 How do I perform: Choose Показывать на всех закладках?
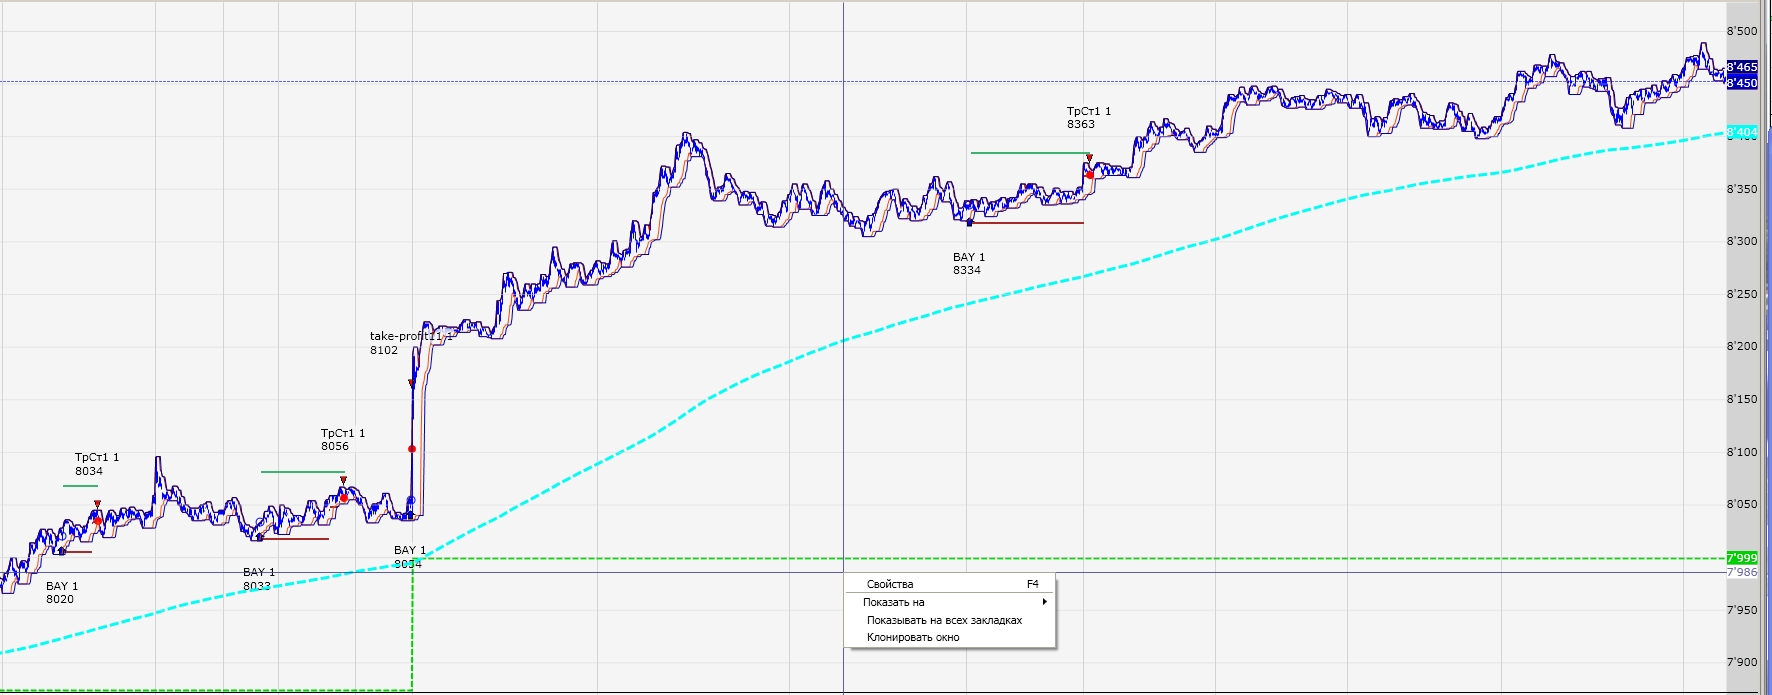950,620
